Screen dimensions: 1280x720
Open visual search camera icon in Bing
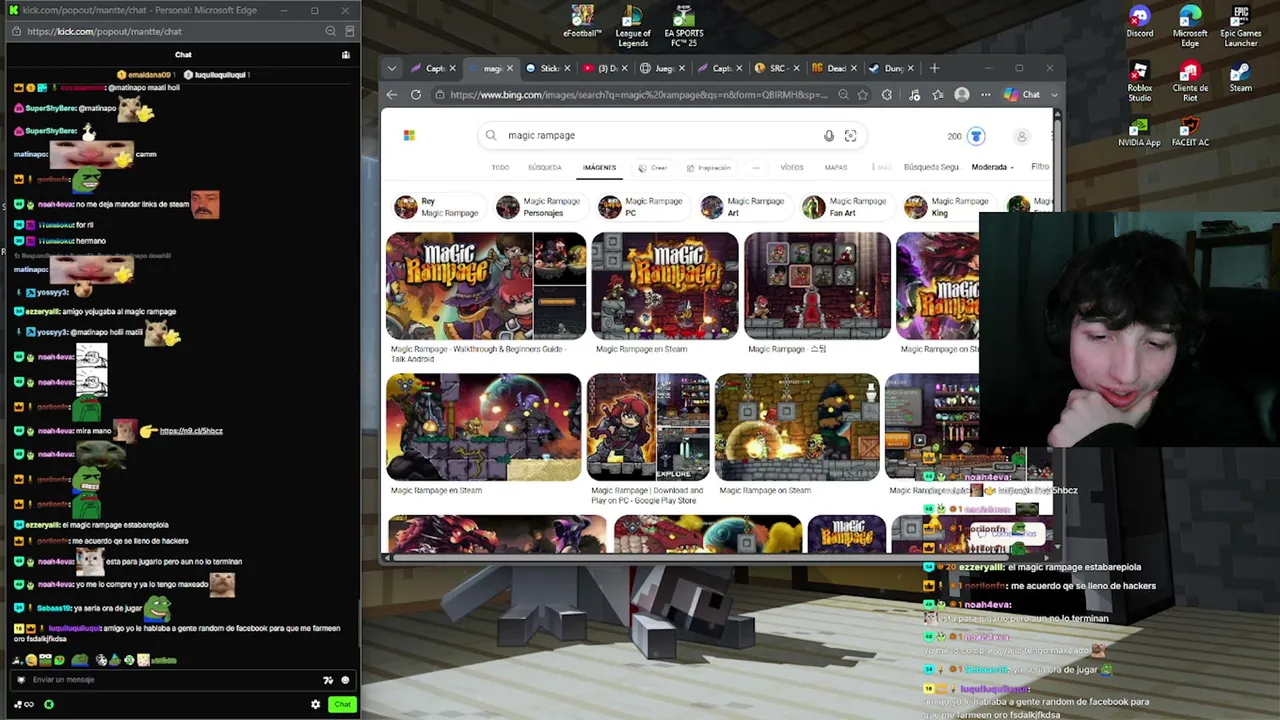pos(850,136)
